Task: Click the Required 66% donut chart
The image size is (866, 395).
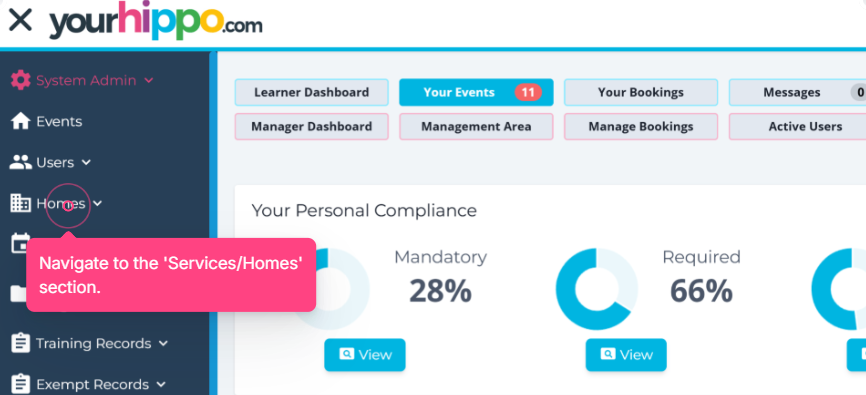Action: 596,289
